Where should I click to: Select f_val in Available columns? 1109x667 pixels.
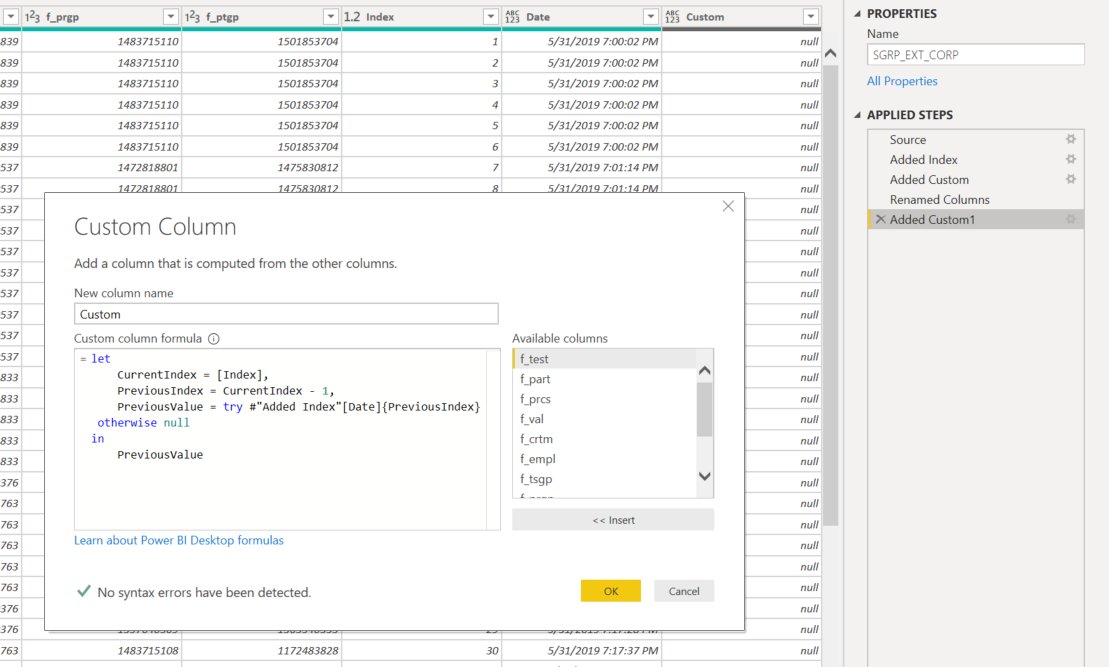tap(605, 419)
